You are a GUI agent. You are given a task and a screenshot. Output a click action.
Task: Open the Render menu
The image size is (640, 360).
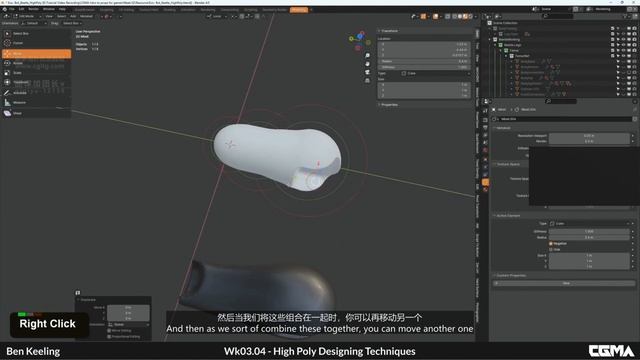coord(33,9)
